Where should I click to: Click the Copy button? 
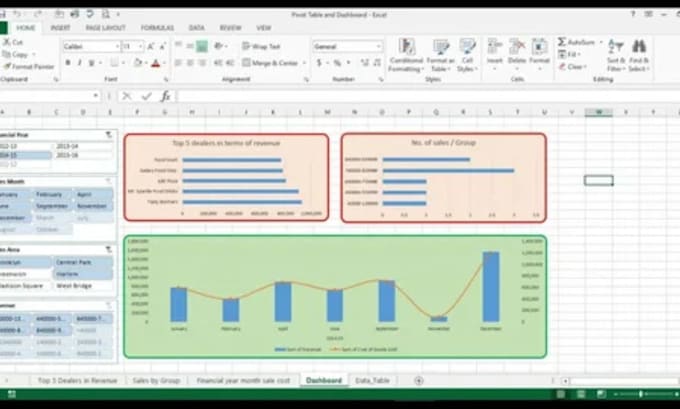(16, 55)
